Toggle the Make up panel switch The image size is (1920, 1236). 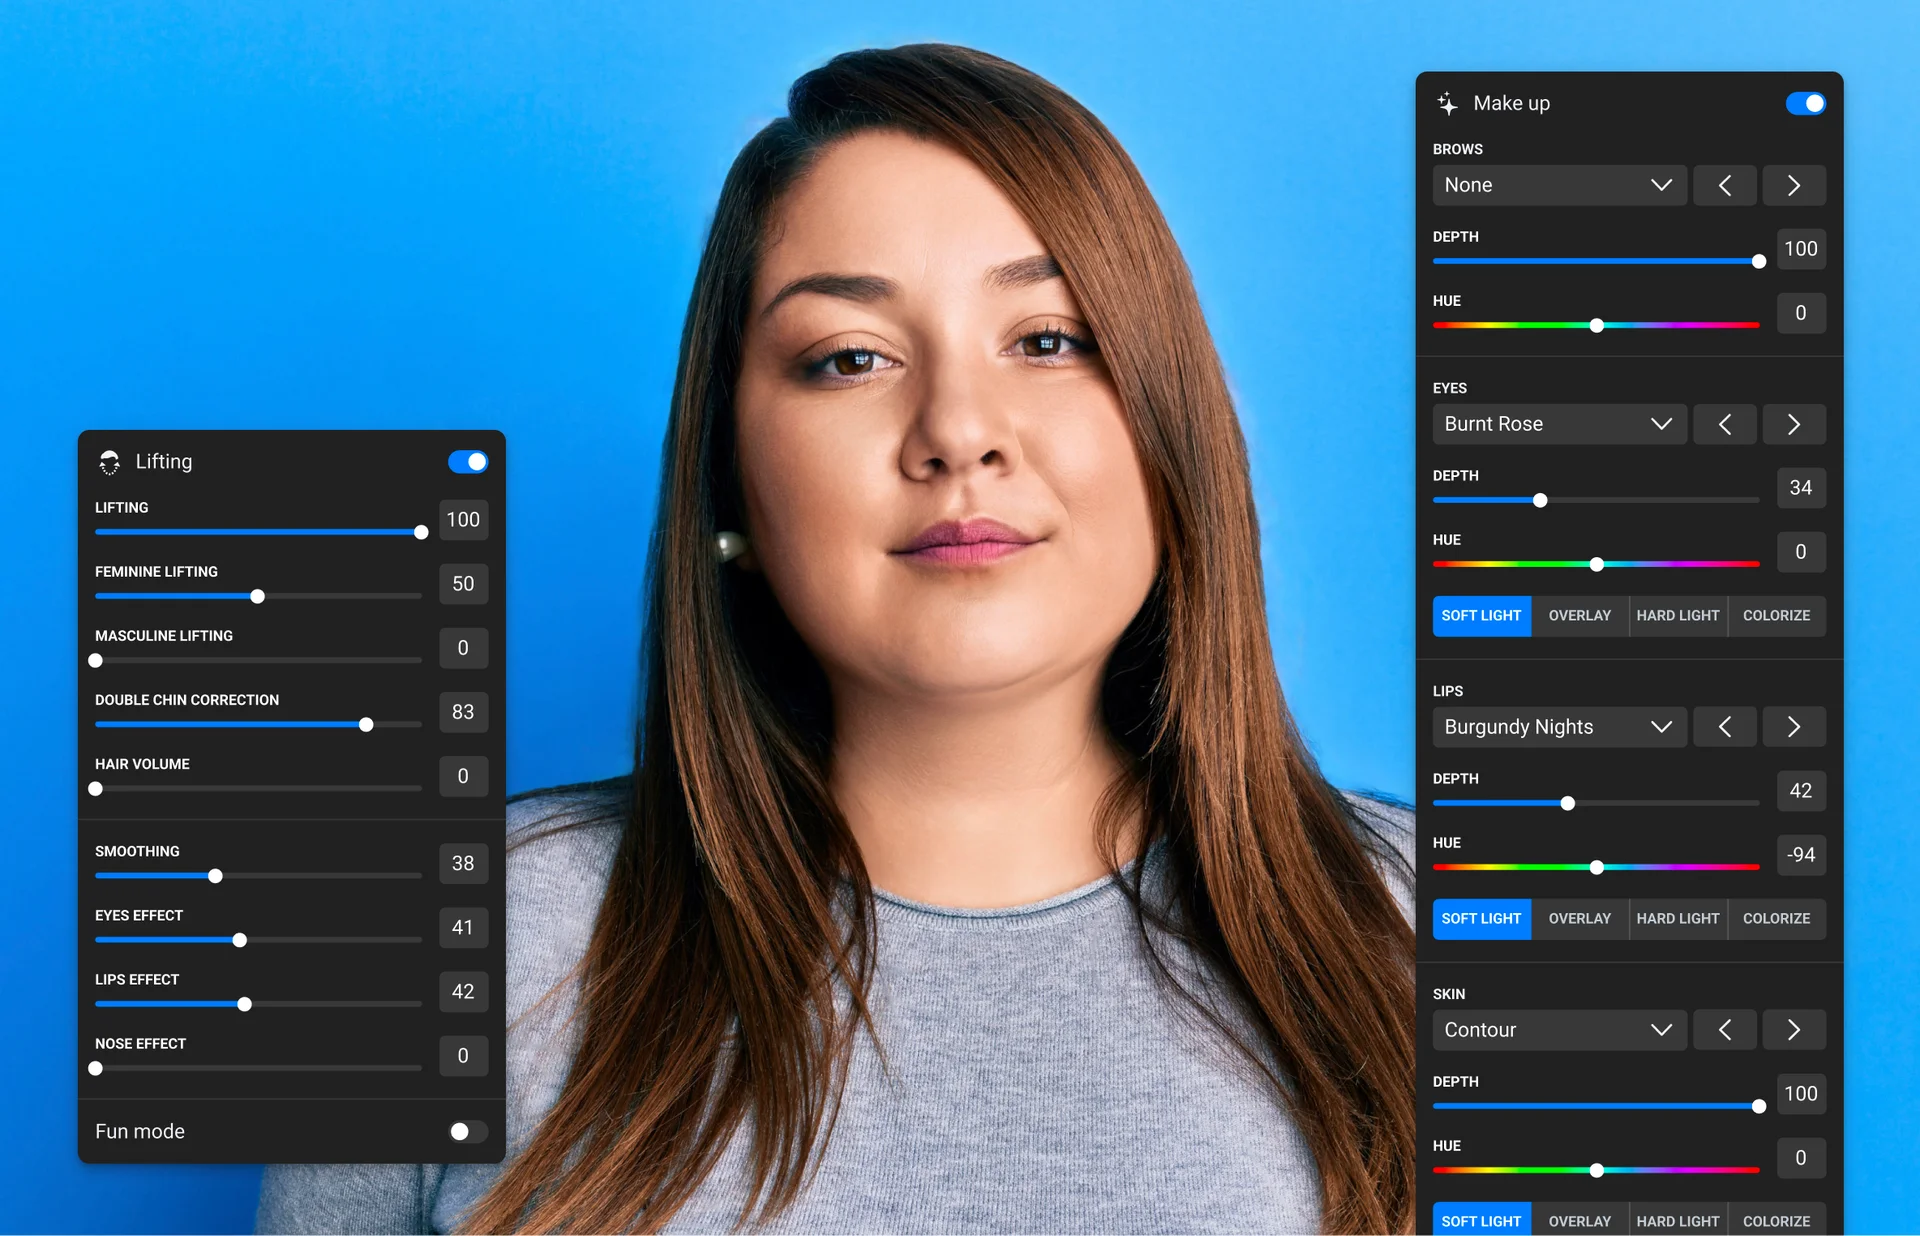(x=1806, y=103)
